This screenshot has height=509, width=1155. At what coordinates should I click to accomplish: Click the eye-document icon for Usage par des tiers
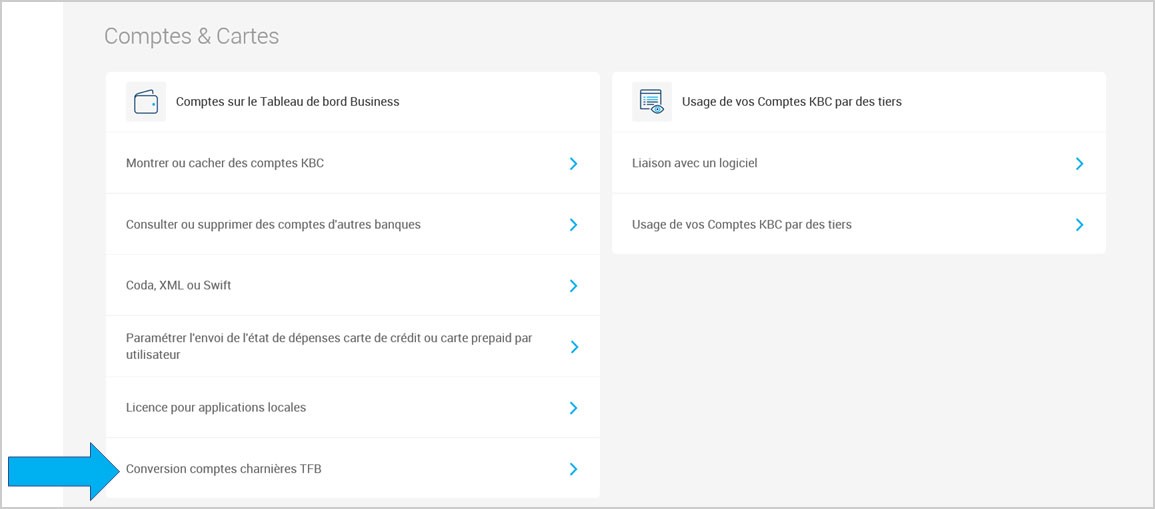tap(652, 102)
